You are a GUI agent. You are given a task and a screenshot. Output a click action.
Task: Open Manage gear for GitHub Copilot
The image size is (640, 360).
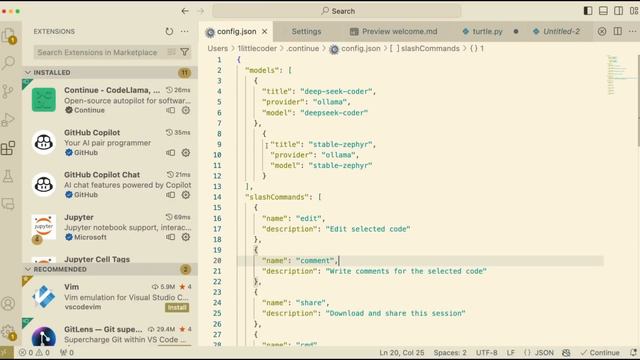pyautogui.click(x=186, y=153)
